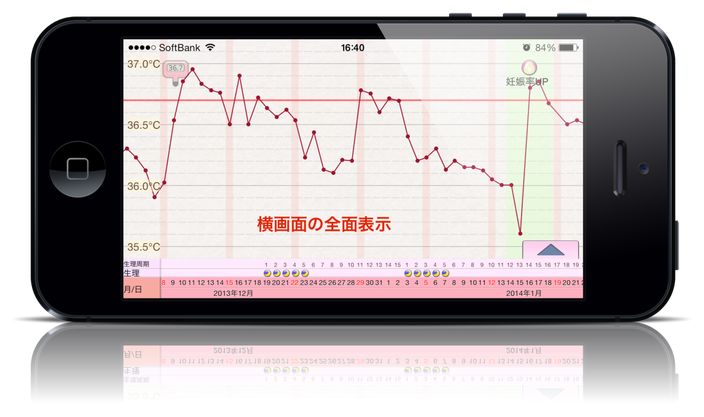Tap the 生理 row header
This screenshot has width=704, height=417.
pyautogui.click(x=132, y=273)
